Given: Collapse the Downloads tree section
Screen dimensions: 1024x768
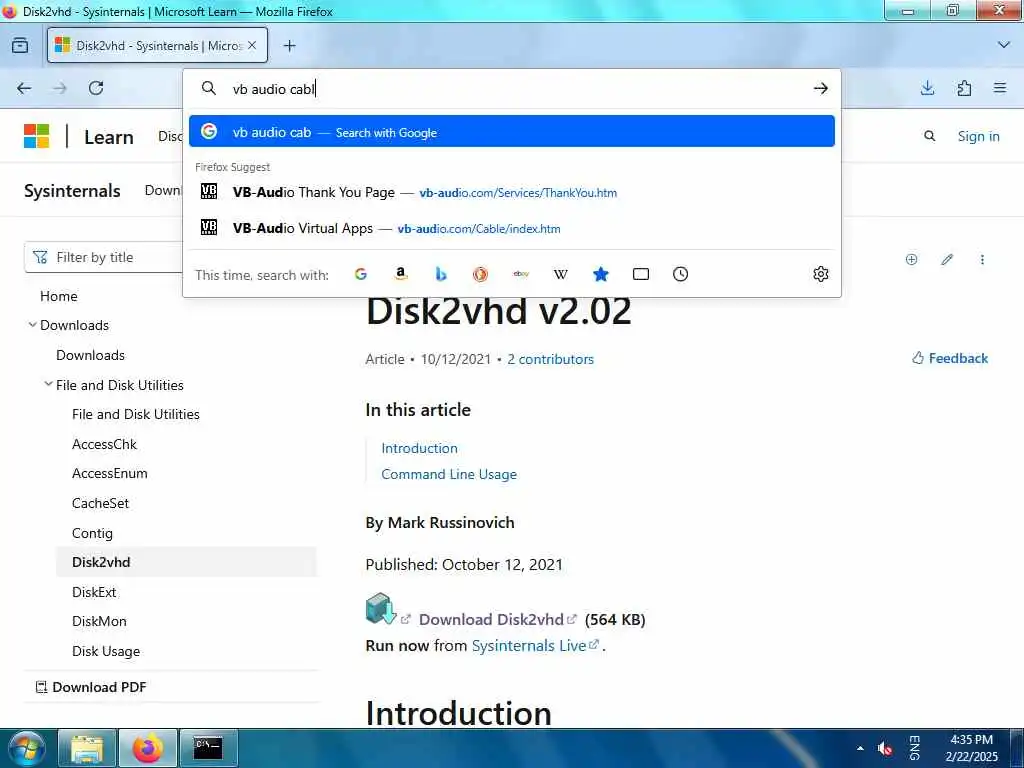Looking at the screenshot, I should (32, 325).
